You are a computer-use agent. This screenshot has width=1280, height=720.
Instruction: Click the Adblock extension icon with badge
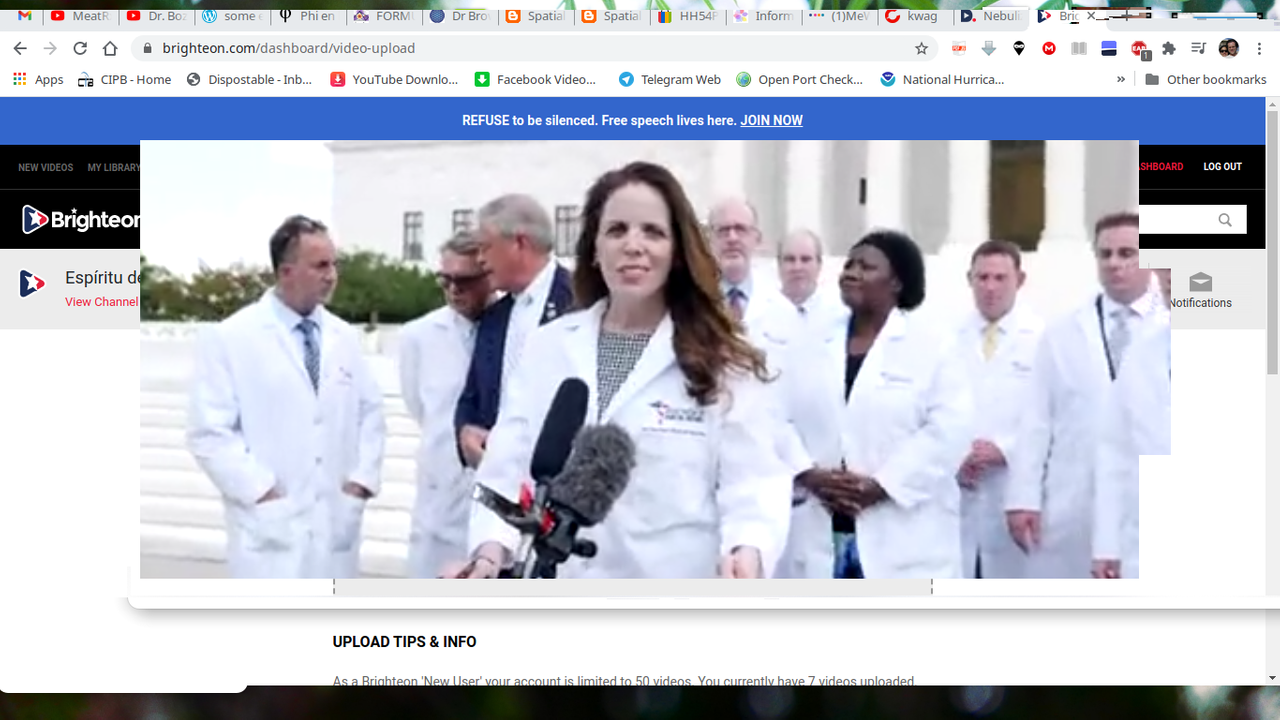coord(1139,48)
